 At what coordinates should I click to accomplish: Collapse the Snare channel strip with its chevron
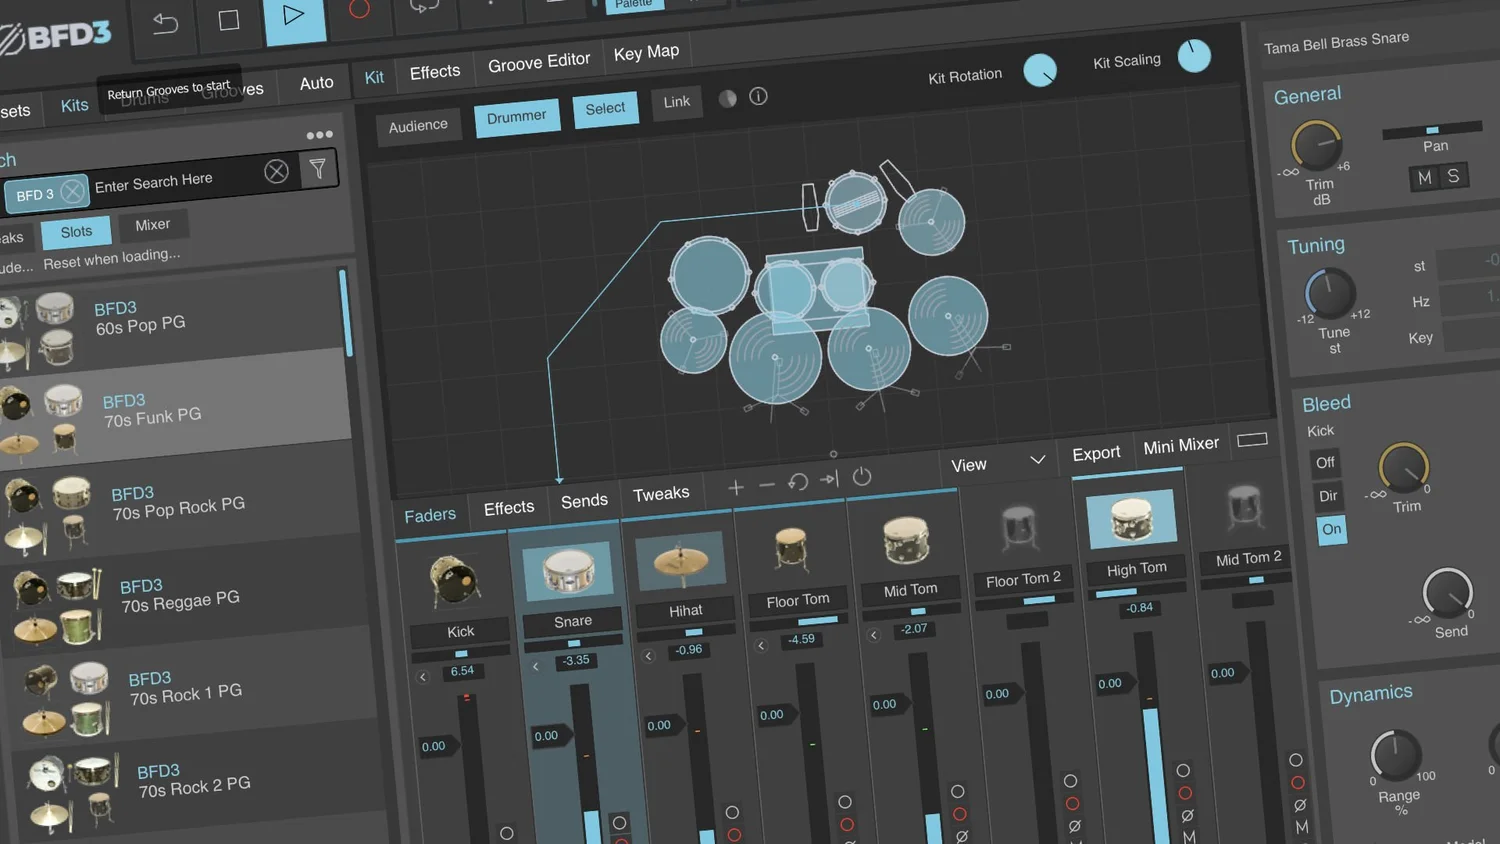tap(535, 666)
